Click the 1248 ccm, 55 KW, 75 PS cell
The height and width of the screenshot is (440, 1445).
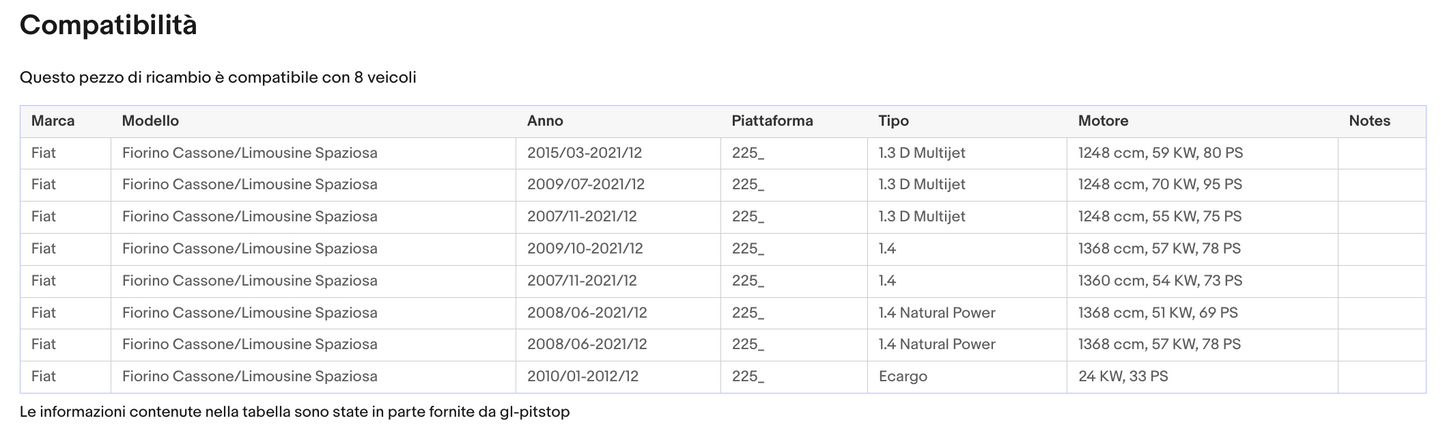(x=1160, y=217)
